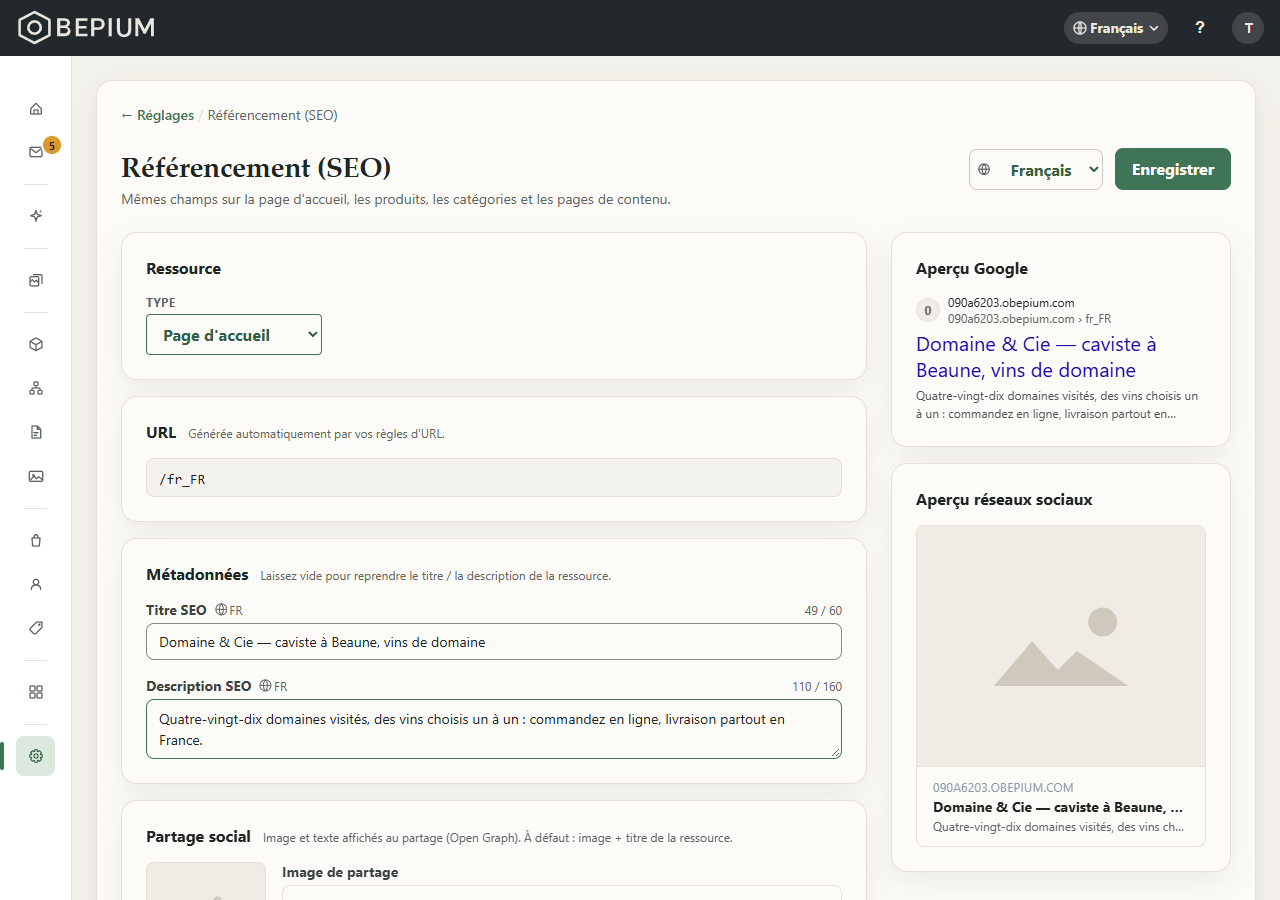
Task: Click the Google preview favicon circle
Action: [x=928, y=310]
